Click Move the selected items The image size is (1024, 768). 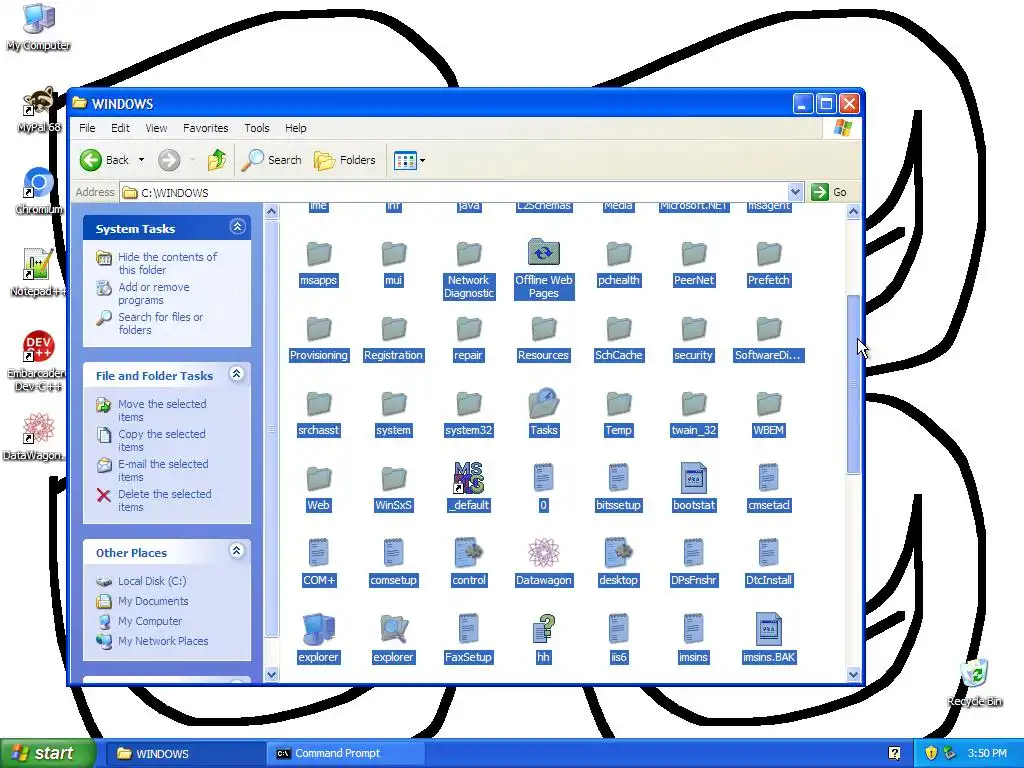pyautogui.click(x=162, y=410)
